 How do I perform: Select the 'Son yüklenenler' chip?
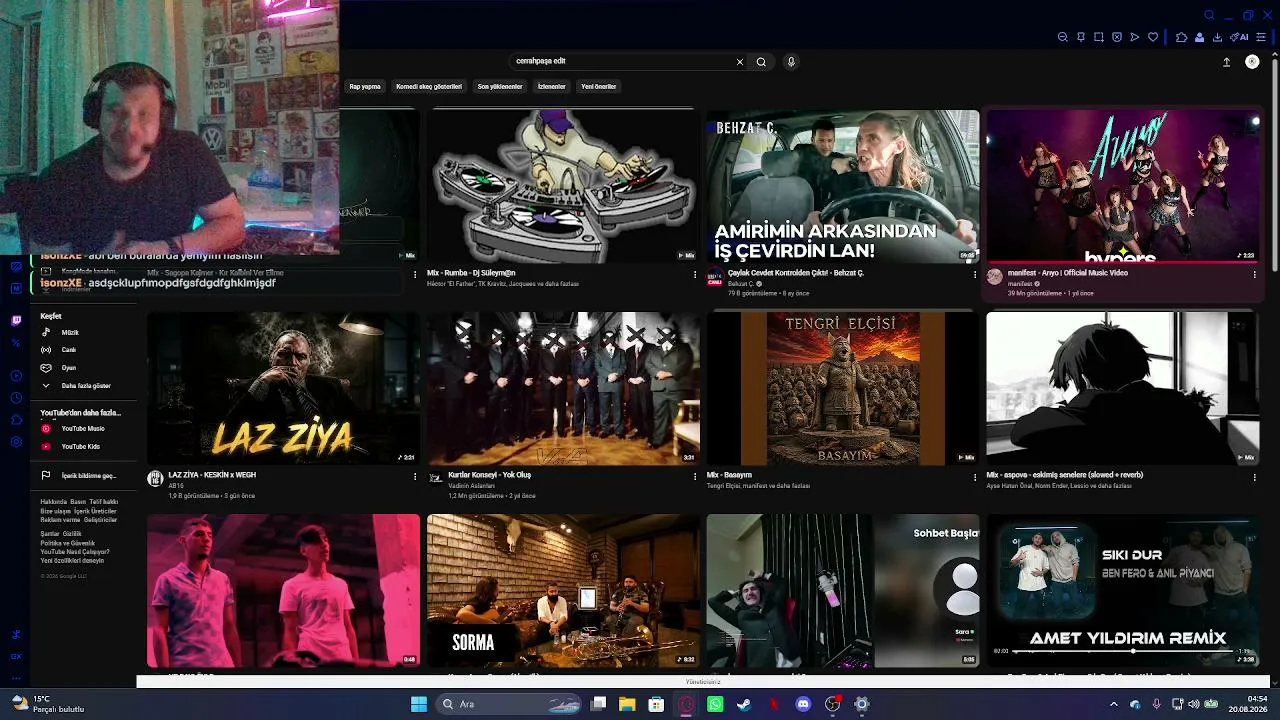pos(500,86)
